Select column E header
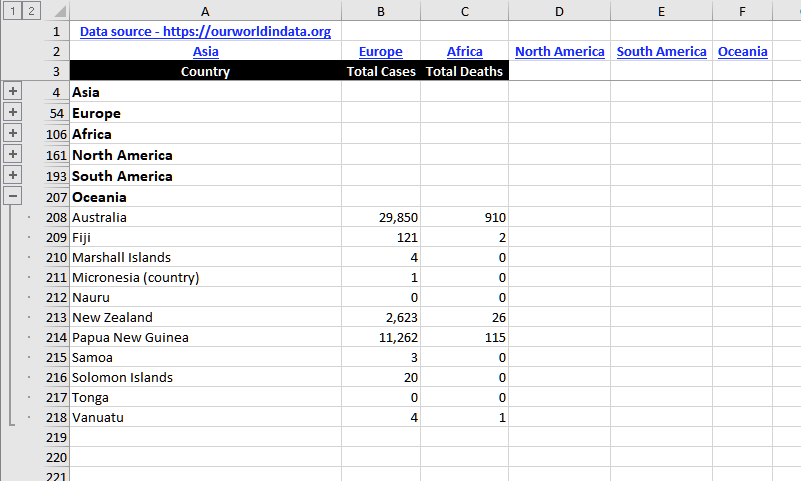The width and height of the screenshot is (801, 481). click(662, 11)
